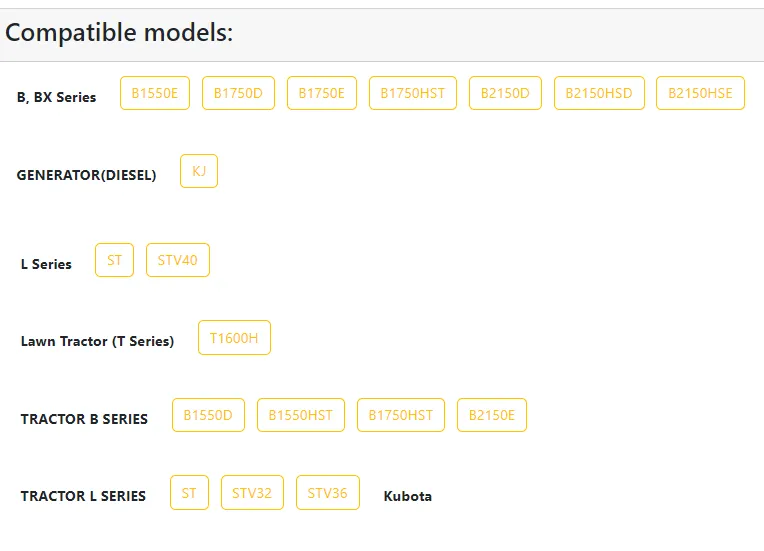Choose B1550D in Tractor B Series
This screenshot has height=551, width=764.
tap(208, 415)
